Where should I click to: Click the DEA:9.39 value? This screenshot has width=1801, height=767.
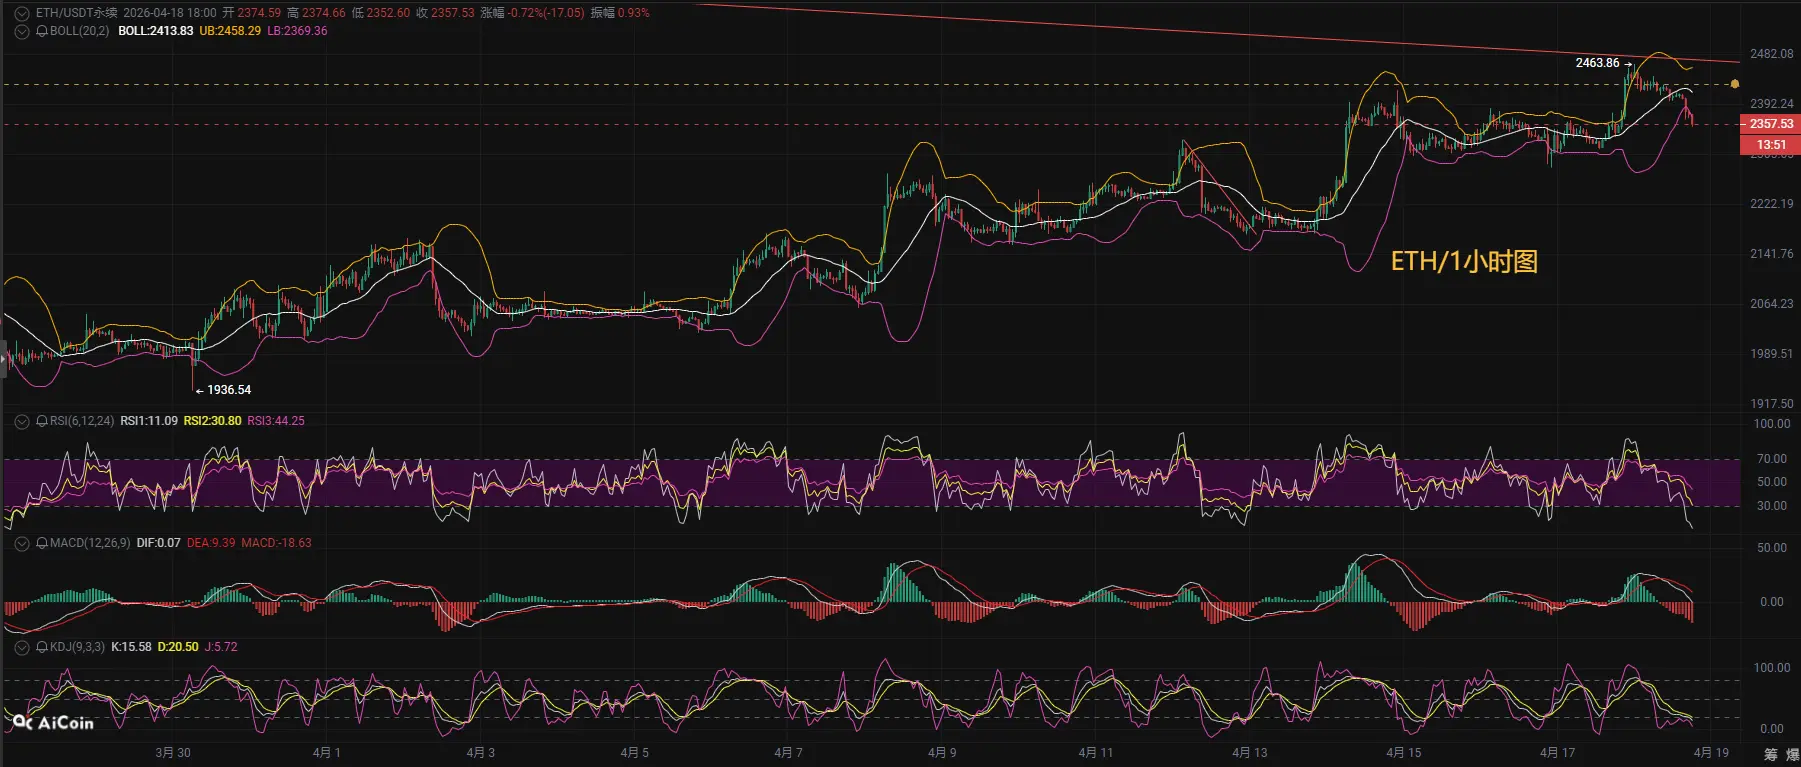(x=211, y=543)
